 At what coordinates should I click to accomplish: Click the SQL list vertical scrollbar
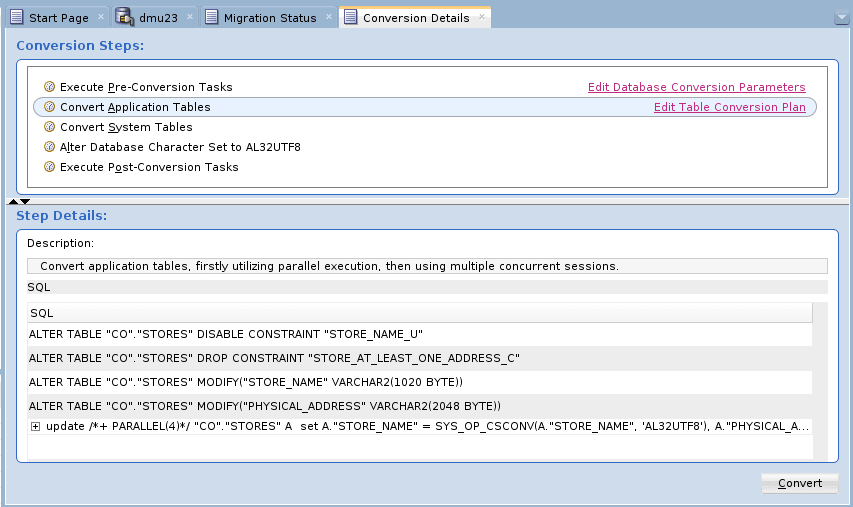[820, 381]
